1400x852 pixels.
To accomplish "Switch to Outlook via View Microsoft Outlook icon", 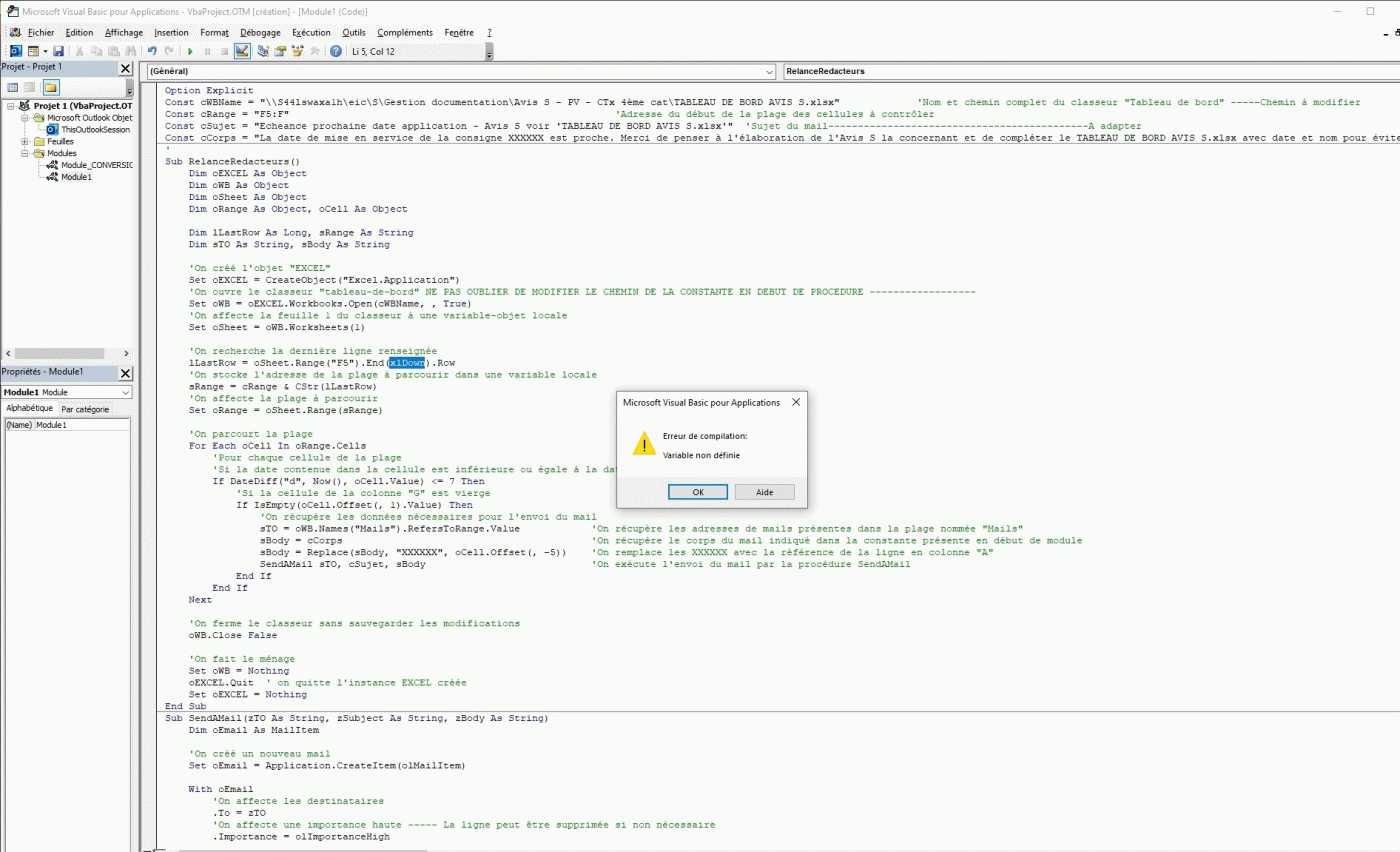I will 15,51.
